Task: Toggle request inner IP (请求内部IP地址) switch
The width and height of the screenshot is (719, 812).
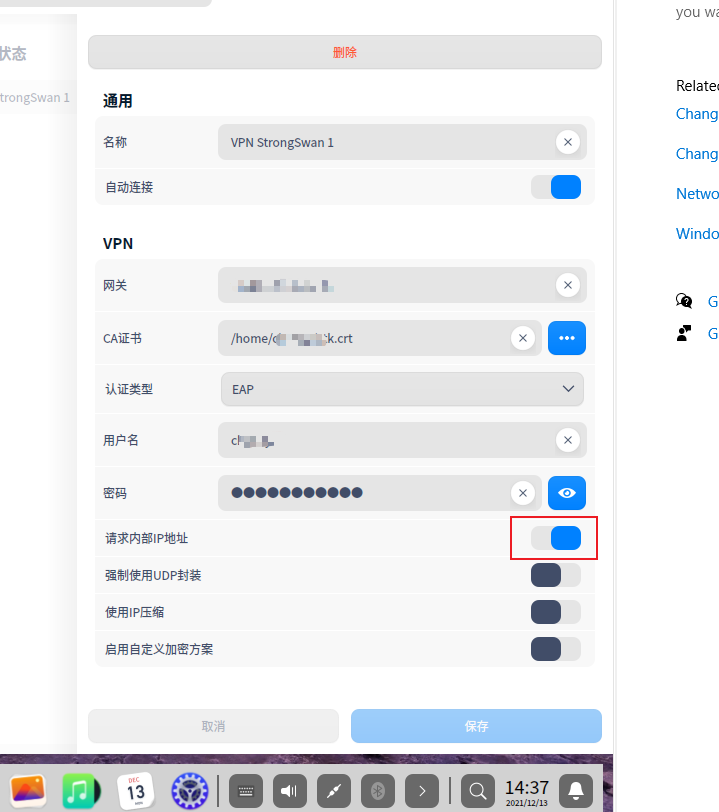Action: pyautogui.click(x=556, y=538)
